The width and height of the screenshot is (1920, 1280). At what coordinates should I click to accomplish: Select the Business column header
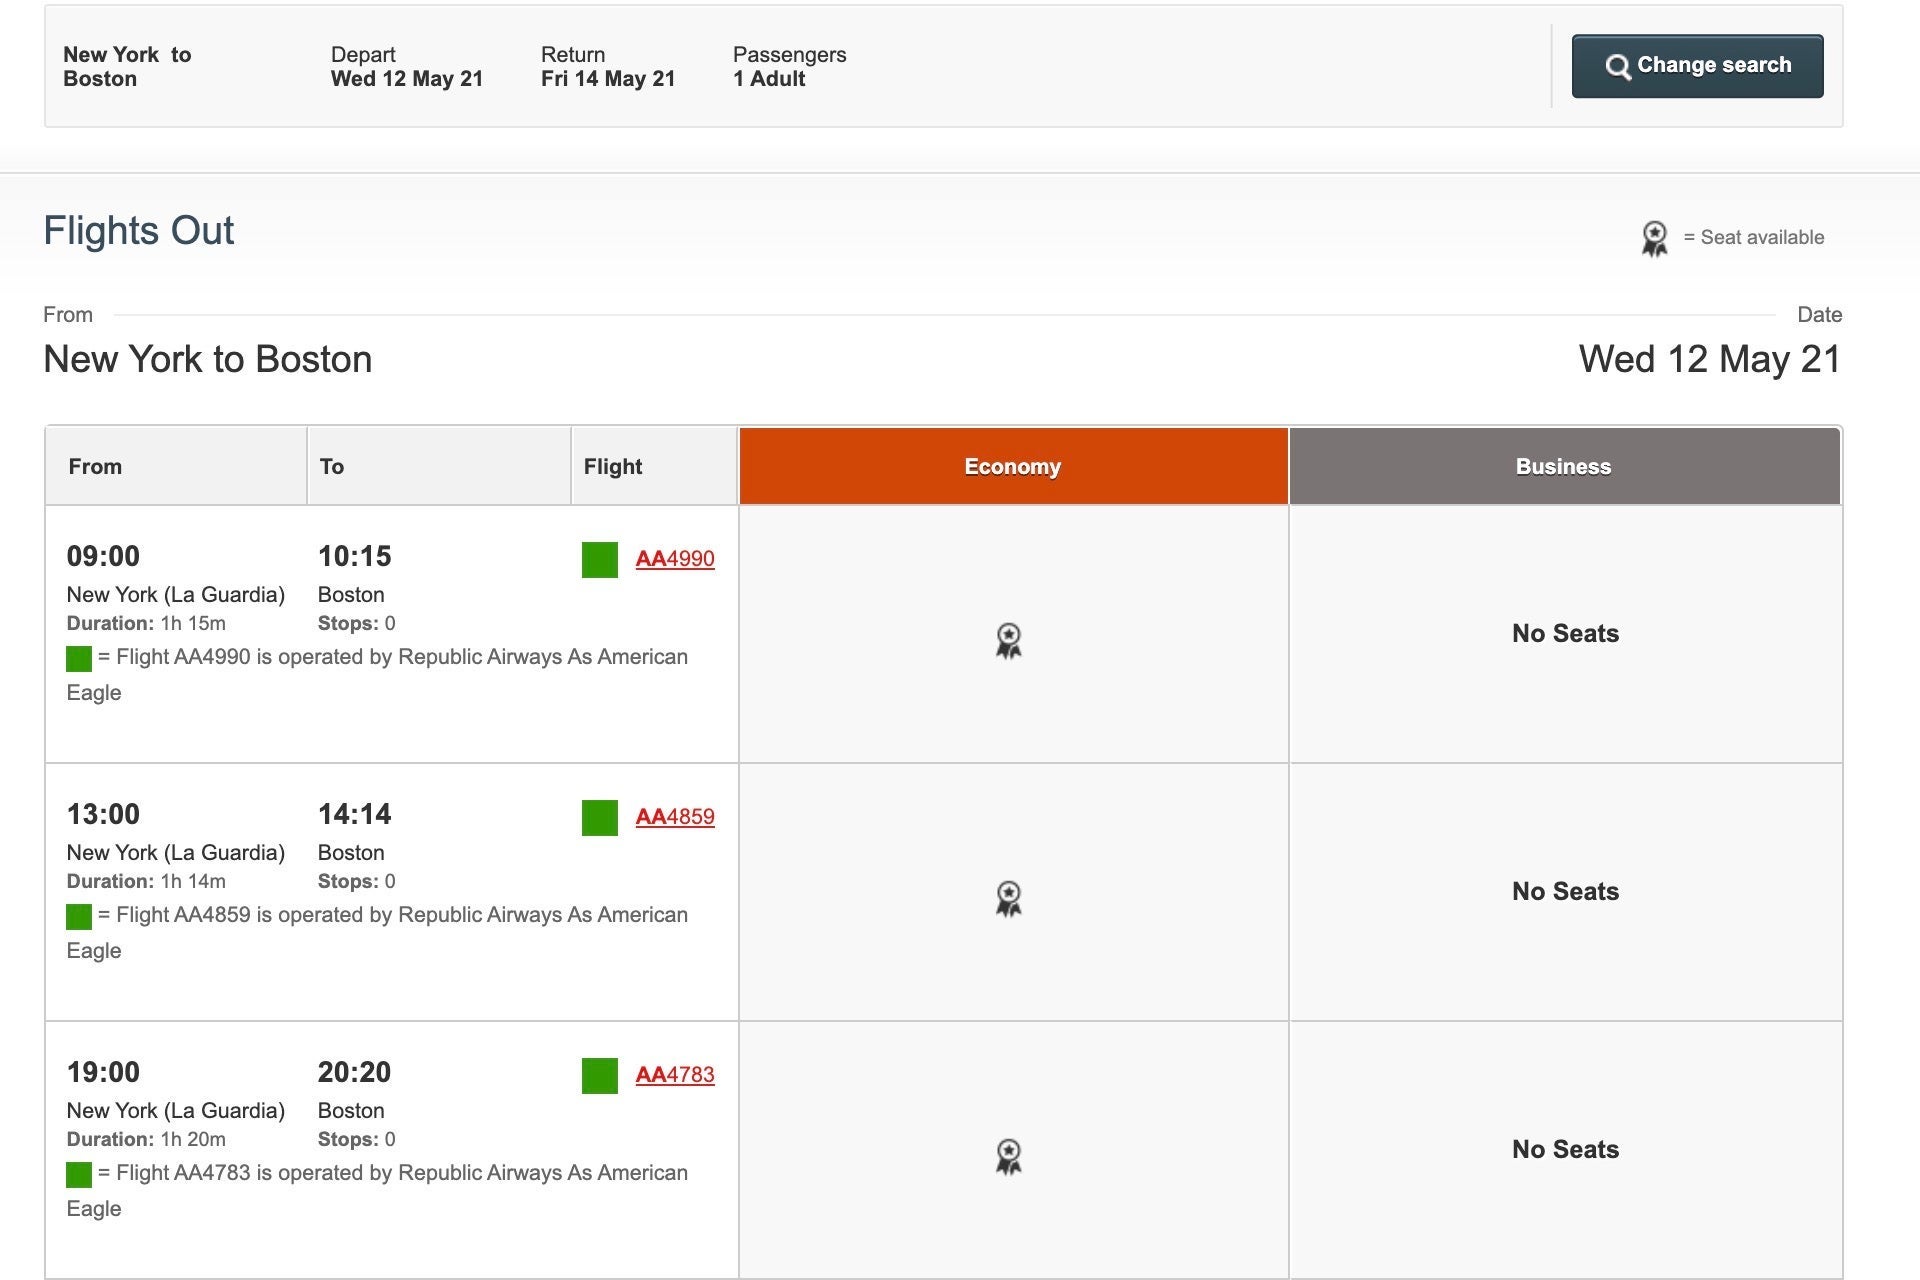(x=1563, y=467)
